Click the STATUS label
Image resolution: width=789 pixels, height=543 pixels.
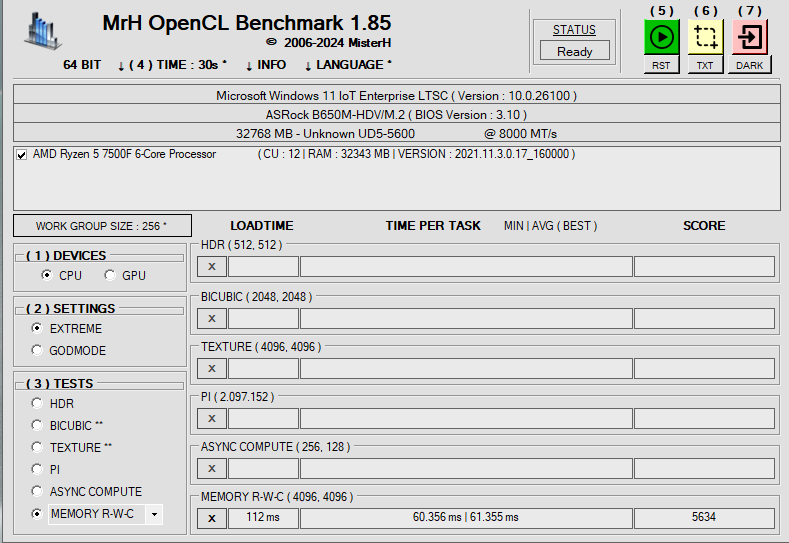(574, 30)
